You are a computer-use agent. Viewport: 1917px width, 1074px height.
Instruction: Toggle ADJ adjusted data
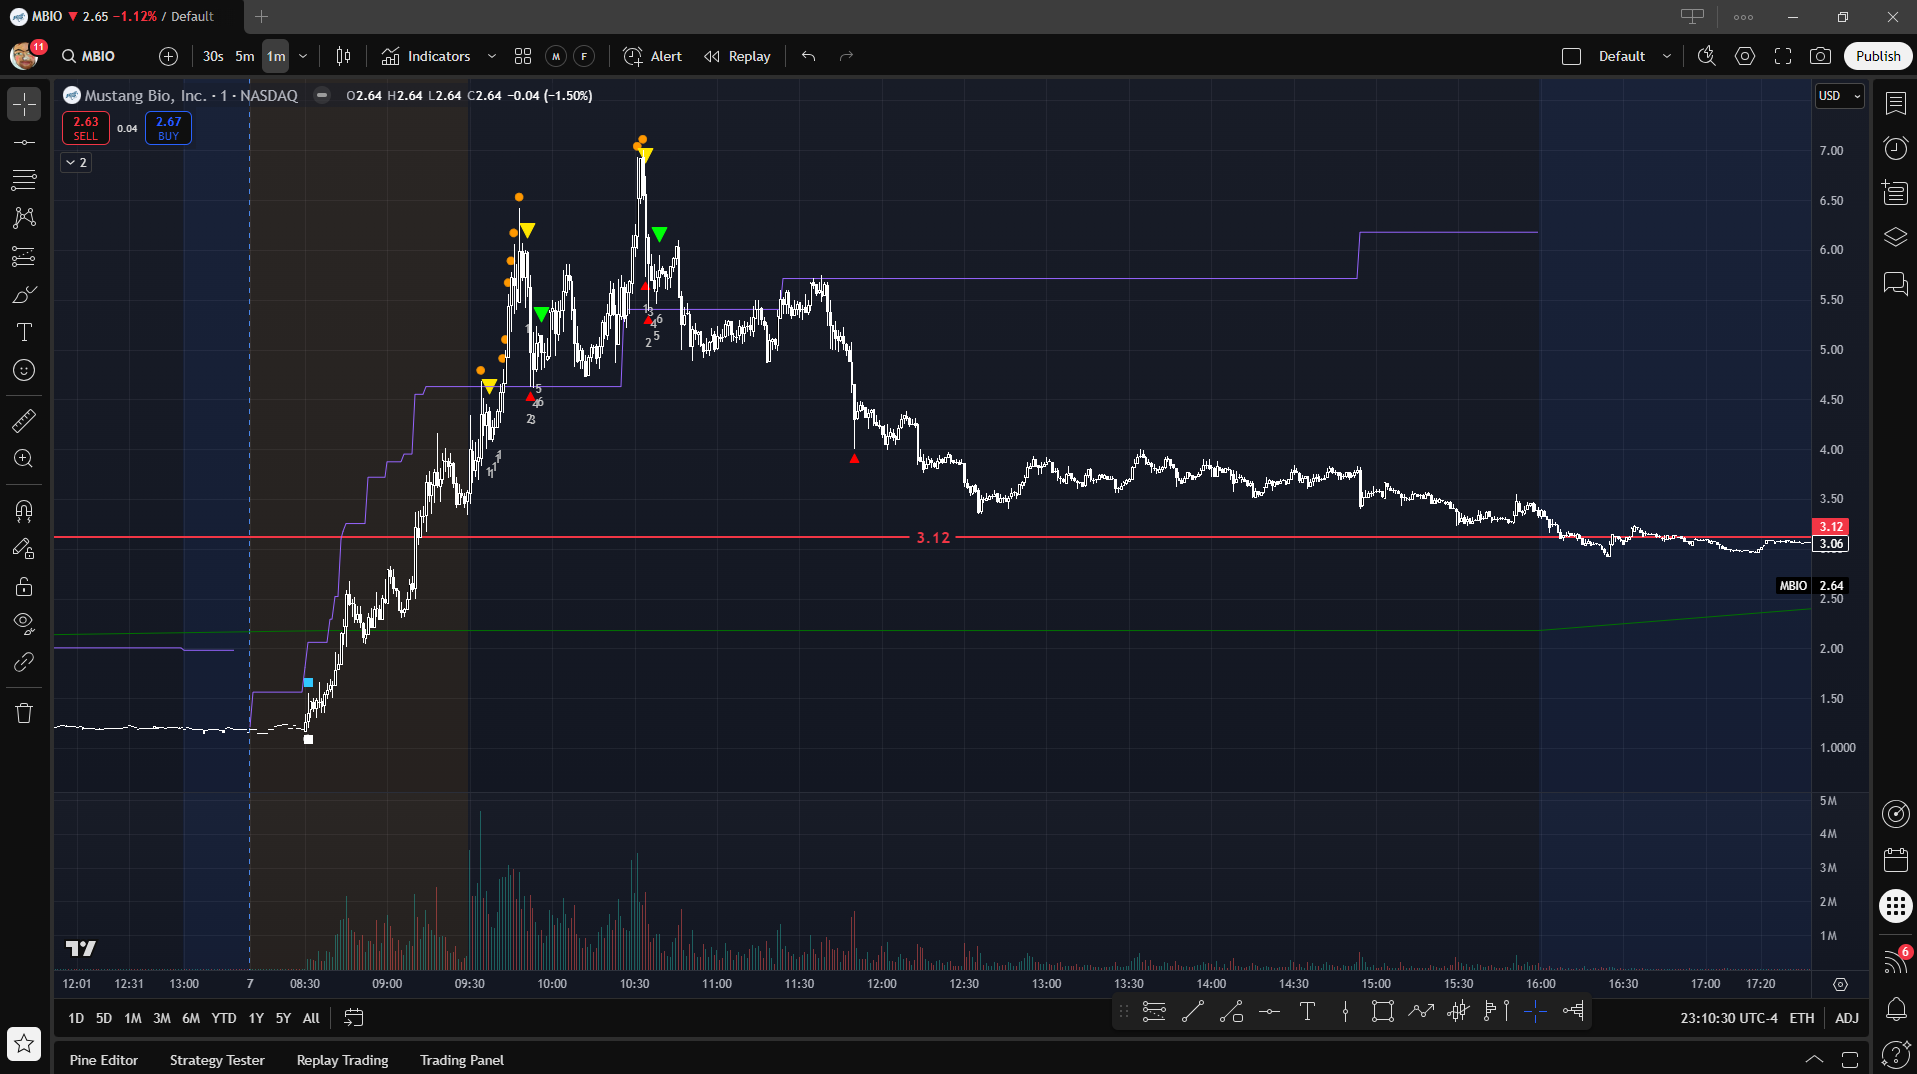pyautogui.click(x=1847, y=1018)
